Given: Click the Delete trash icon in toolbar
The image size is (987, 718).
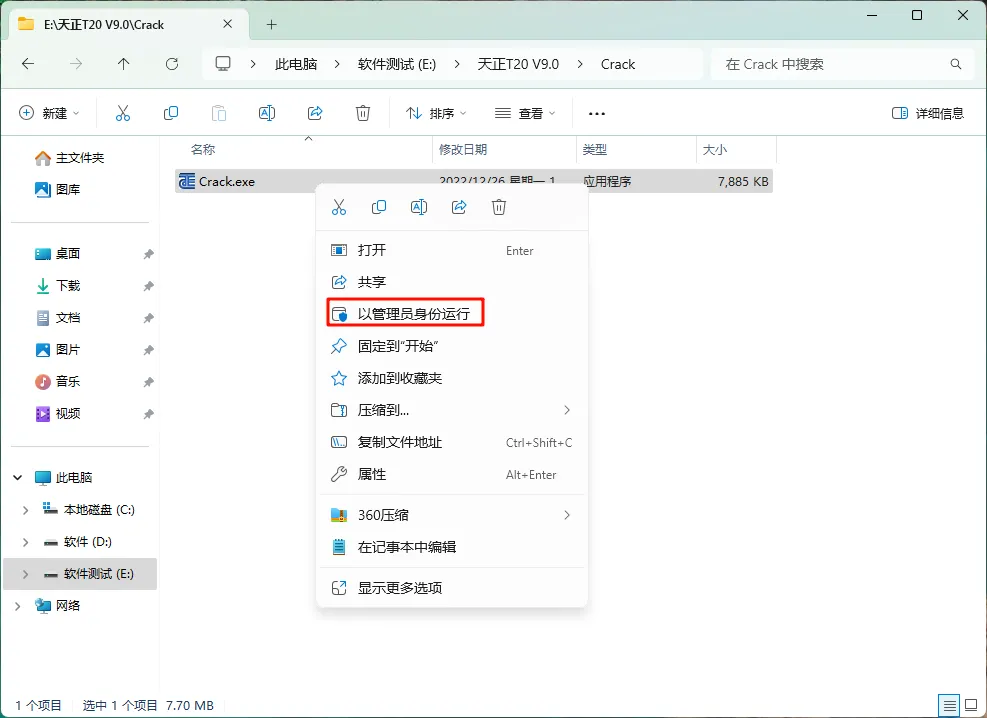Looking at the screenshot, I should coord(363,113).
